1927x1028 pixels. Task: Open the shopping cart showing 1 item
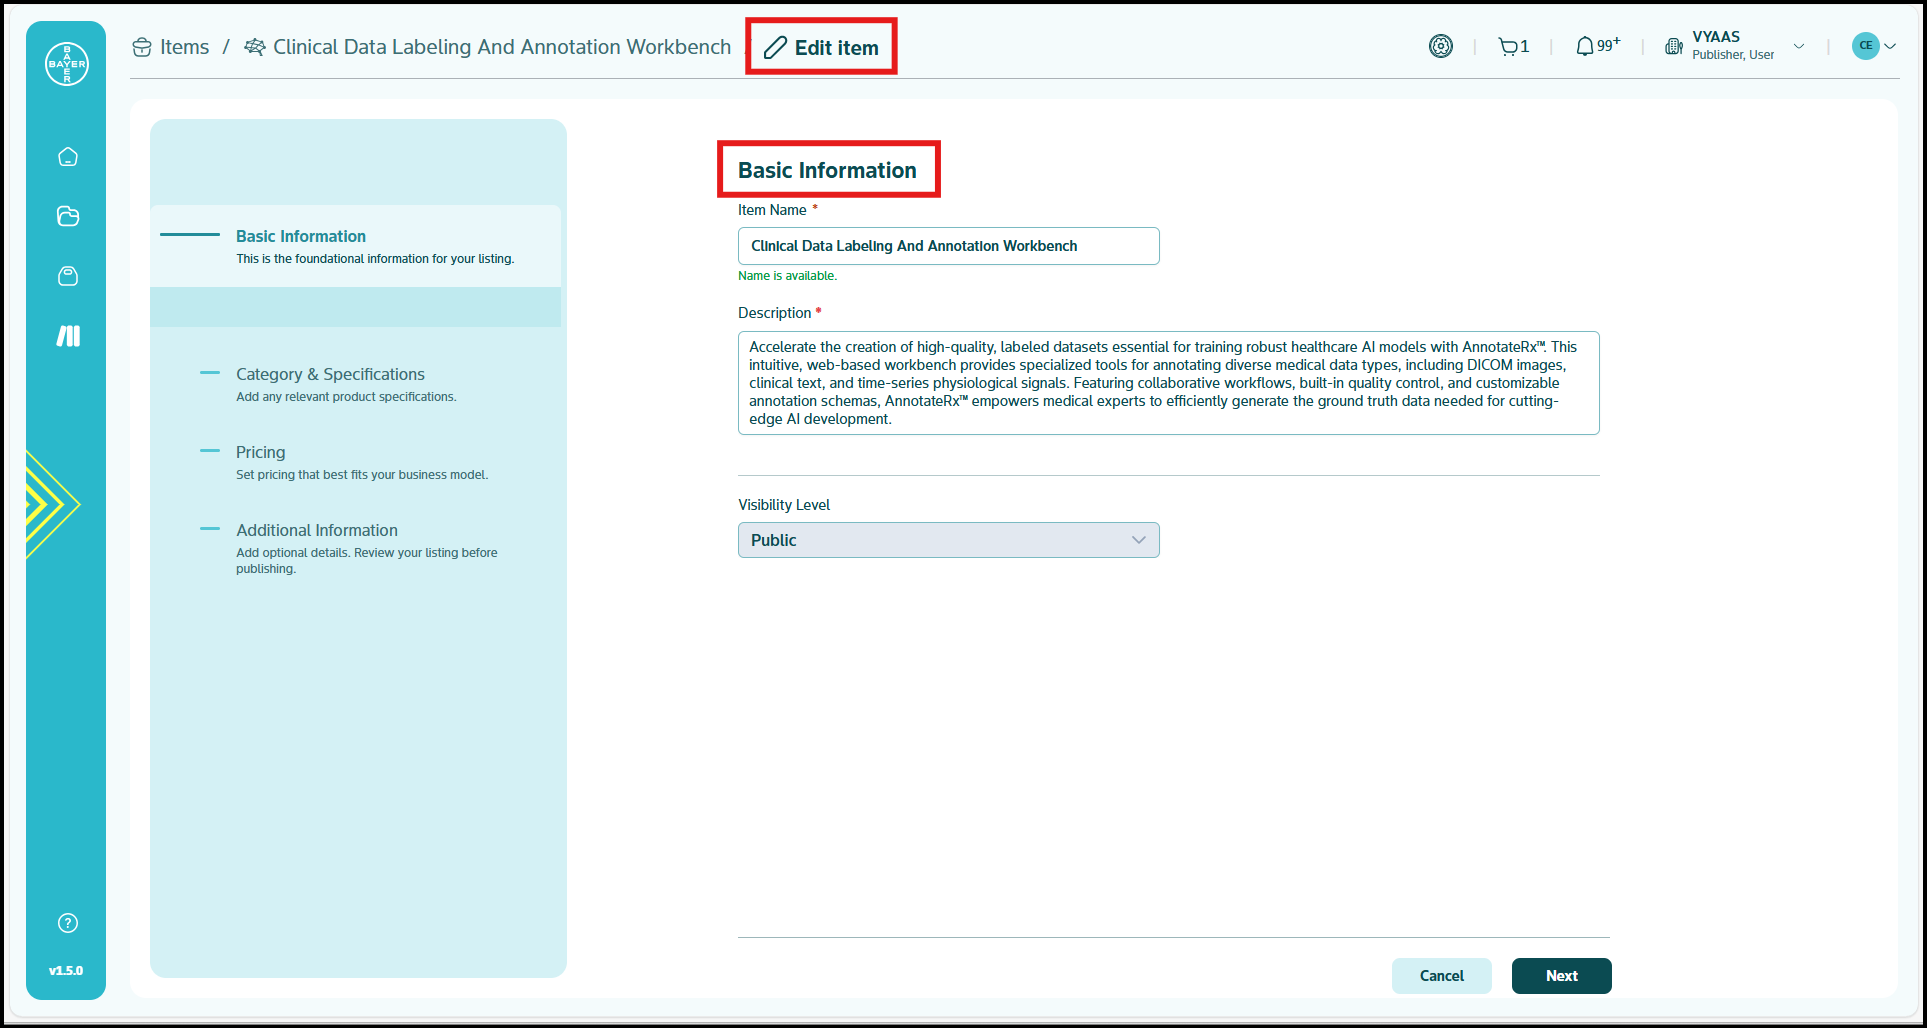[1511, 45]
